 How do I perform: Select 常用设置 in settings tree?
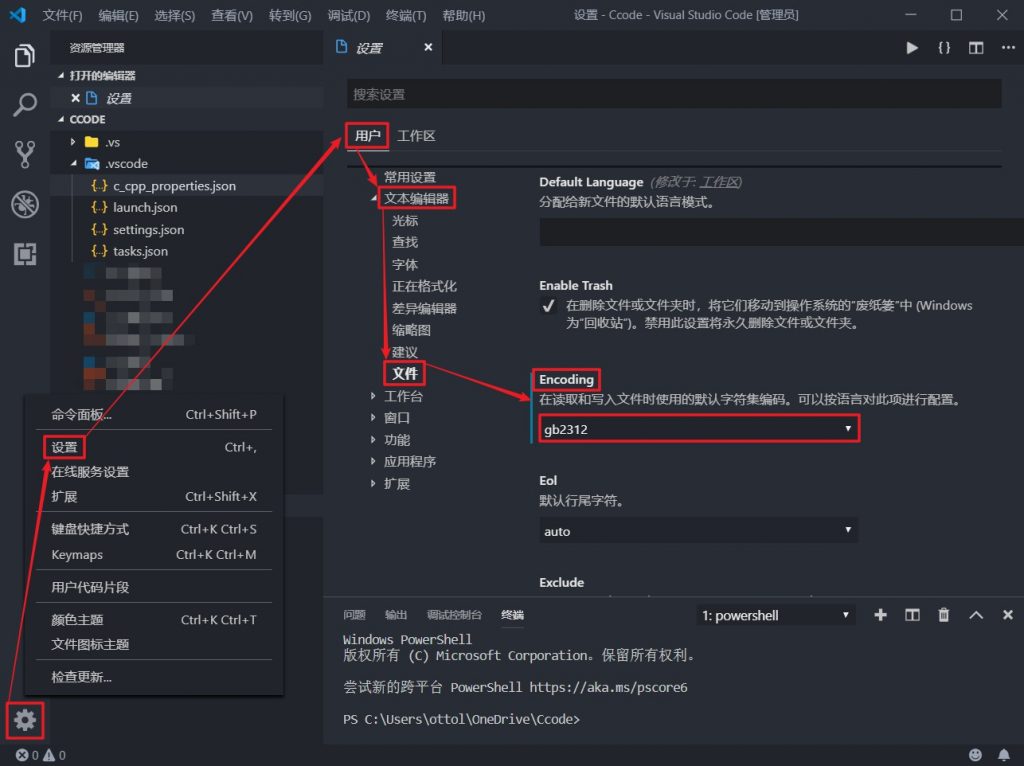click(409, 177)
